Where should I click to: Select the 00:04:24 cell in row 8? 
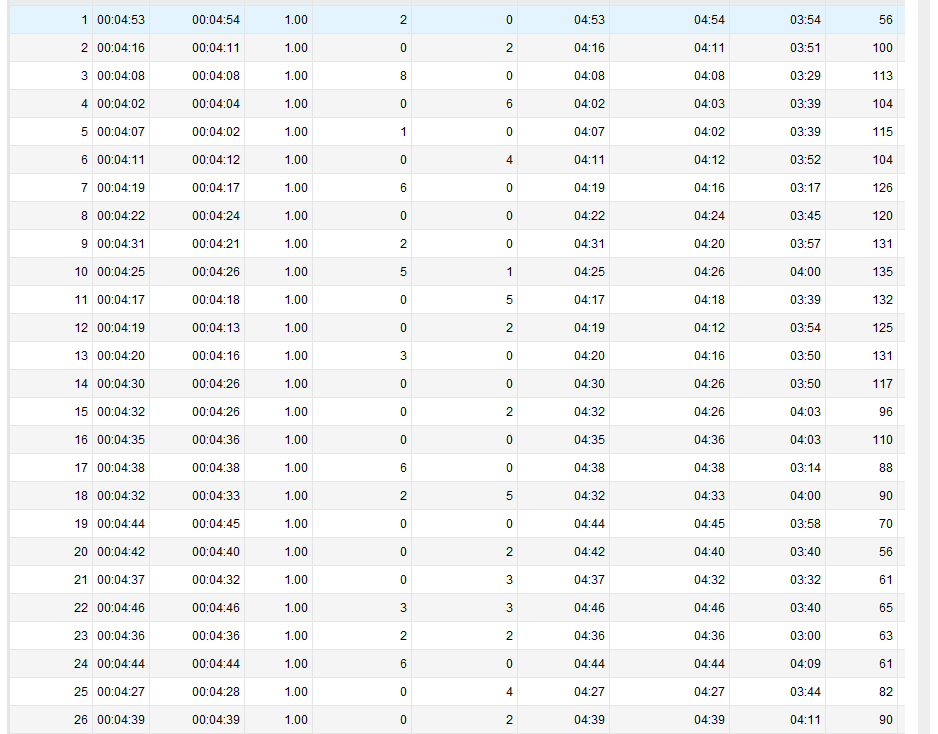point(216,216)
